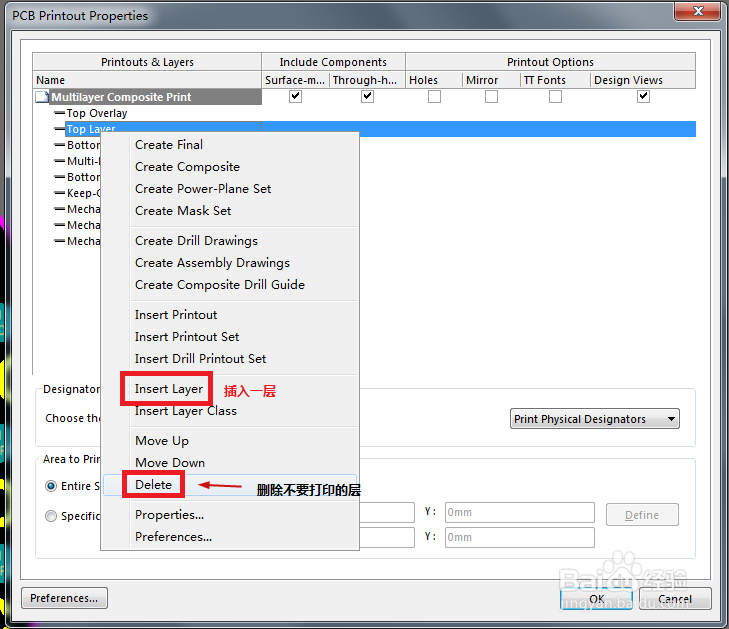Click the Printouts & Layers header
729x629 pixels.
(x=147, y=62)
